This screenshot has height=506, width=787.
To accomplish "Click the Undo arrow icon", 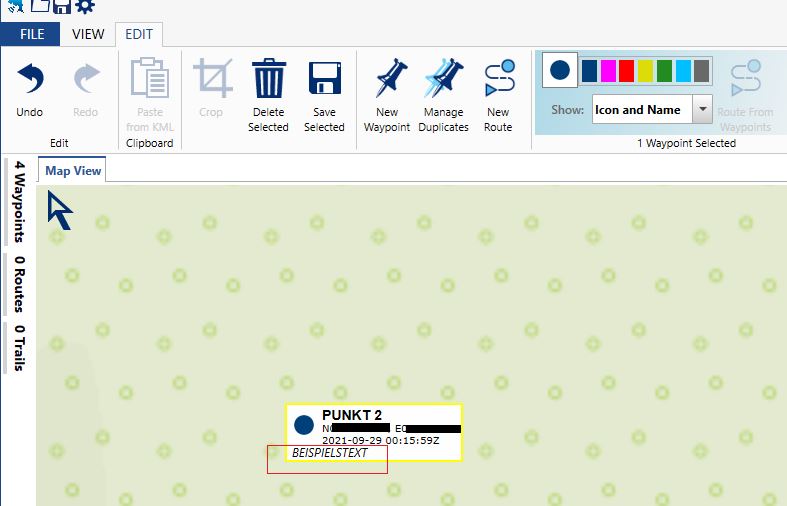I will pos(30,80).
